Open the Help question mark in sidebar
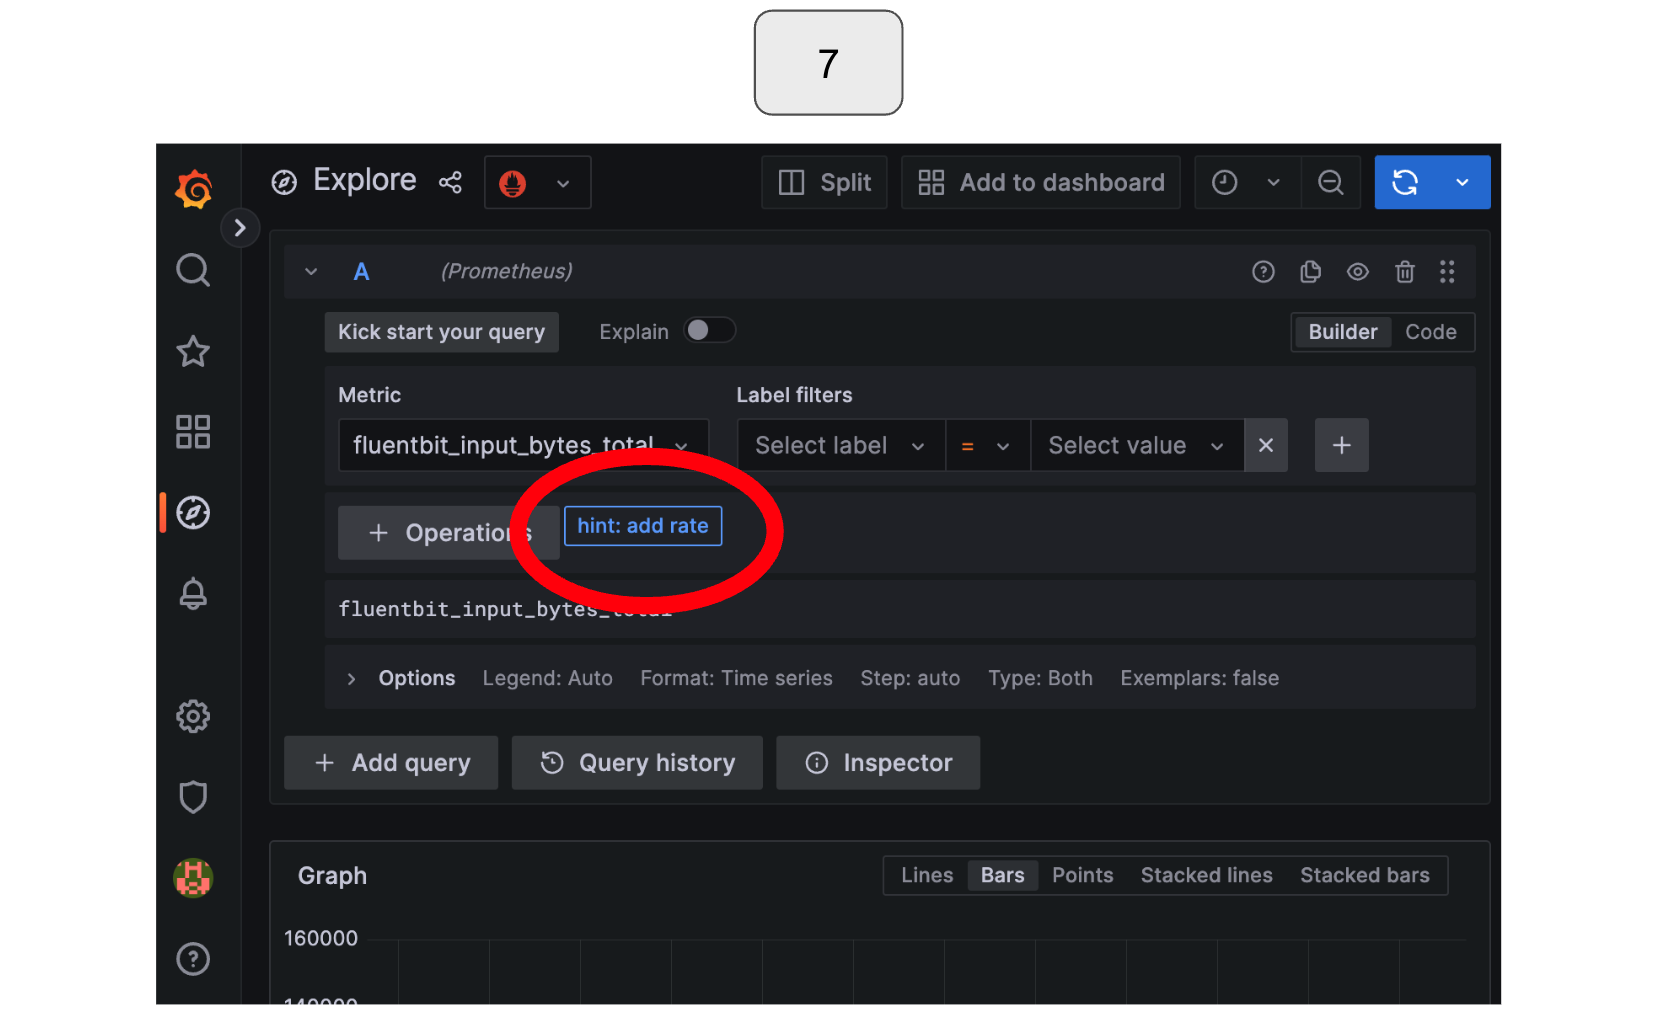The image size is (1658, 1036). click(193, 959)
